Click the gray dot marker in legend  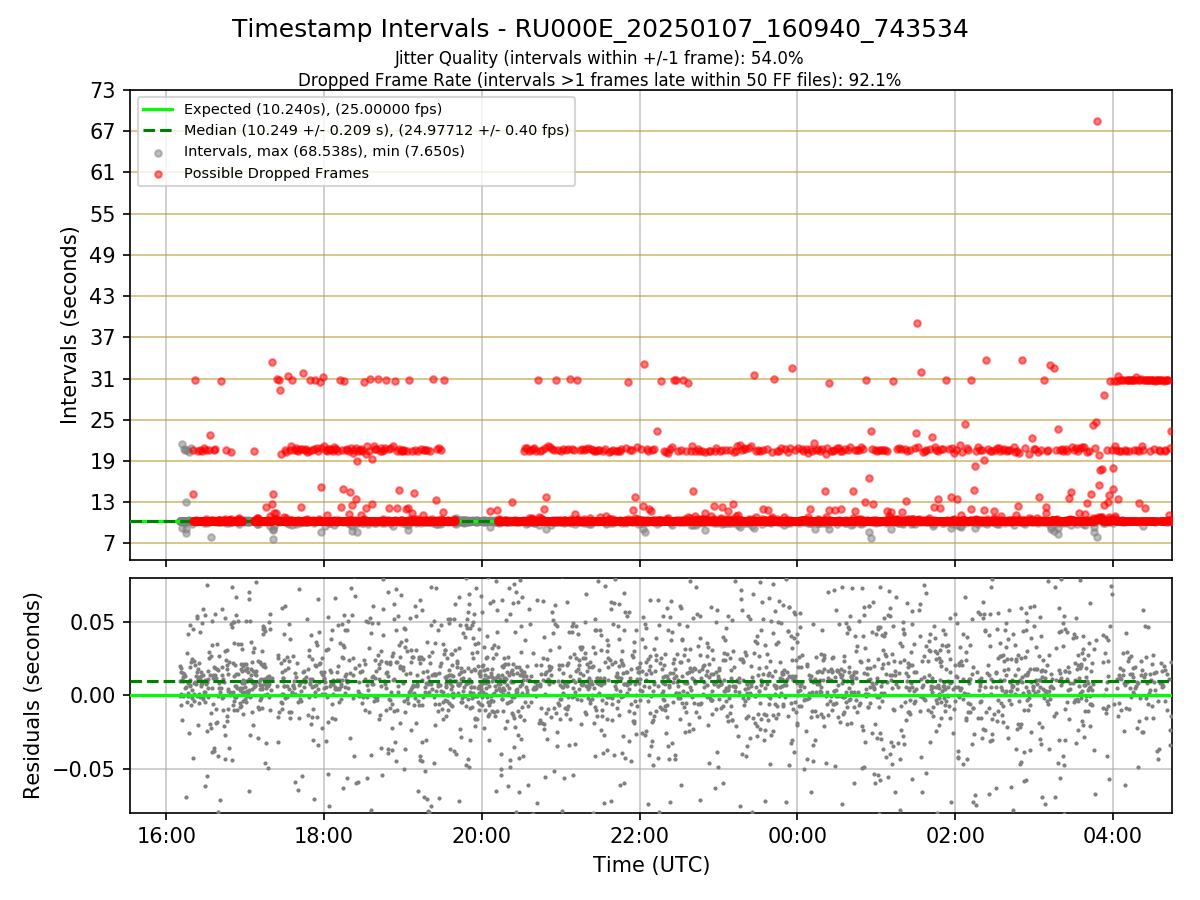point(159,152)
